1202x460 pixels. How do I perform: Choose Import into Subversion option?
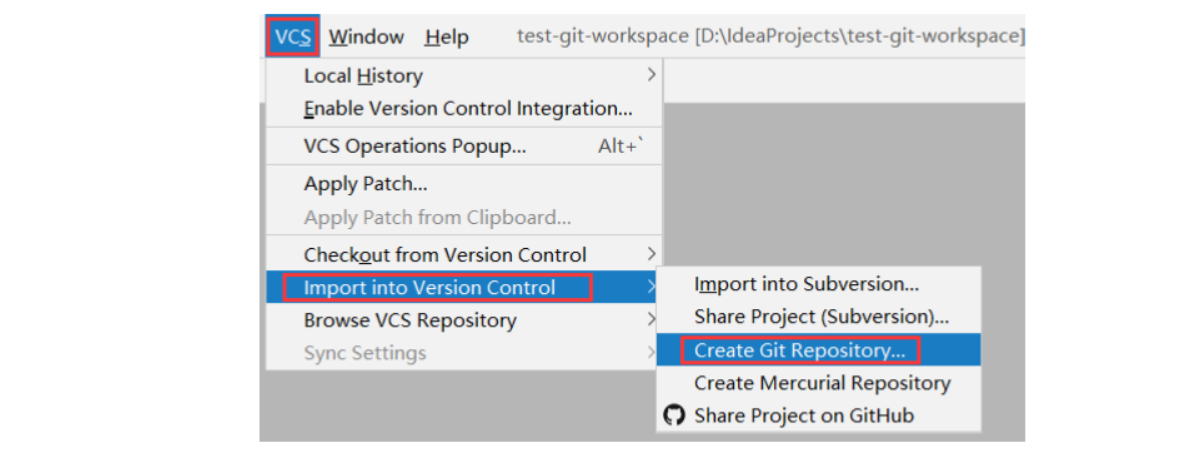[x=806, y=285]
